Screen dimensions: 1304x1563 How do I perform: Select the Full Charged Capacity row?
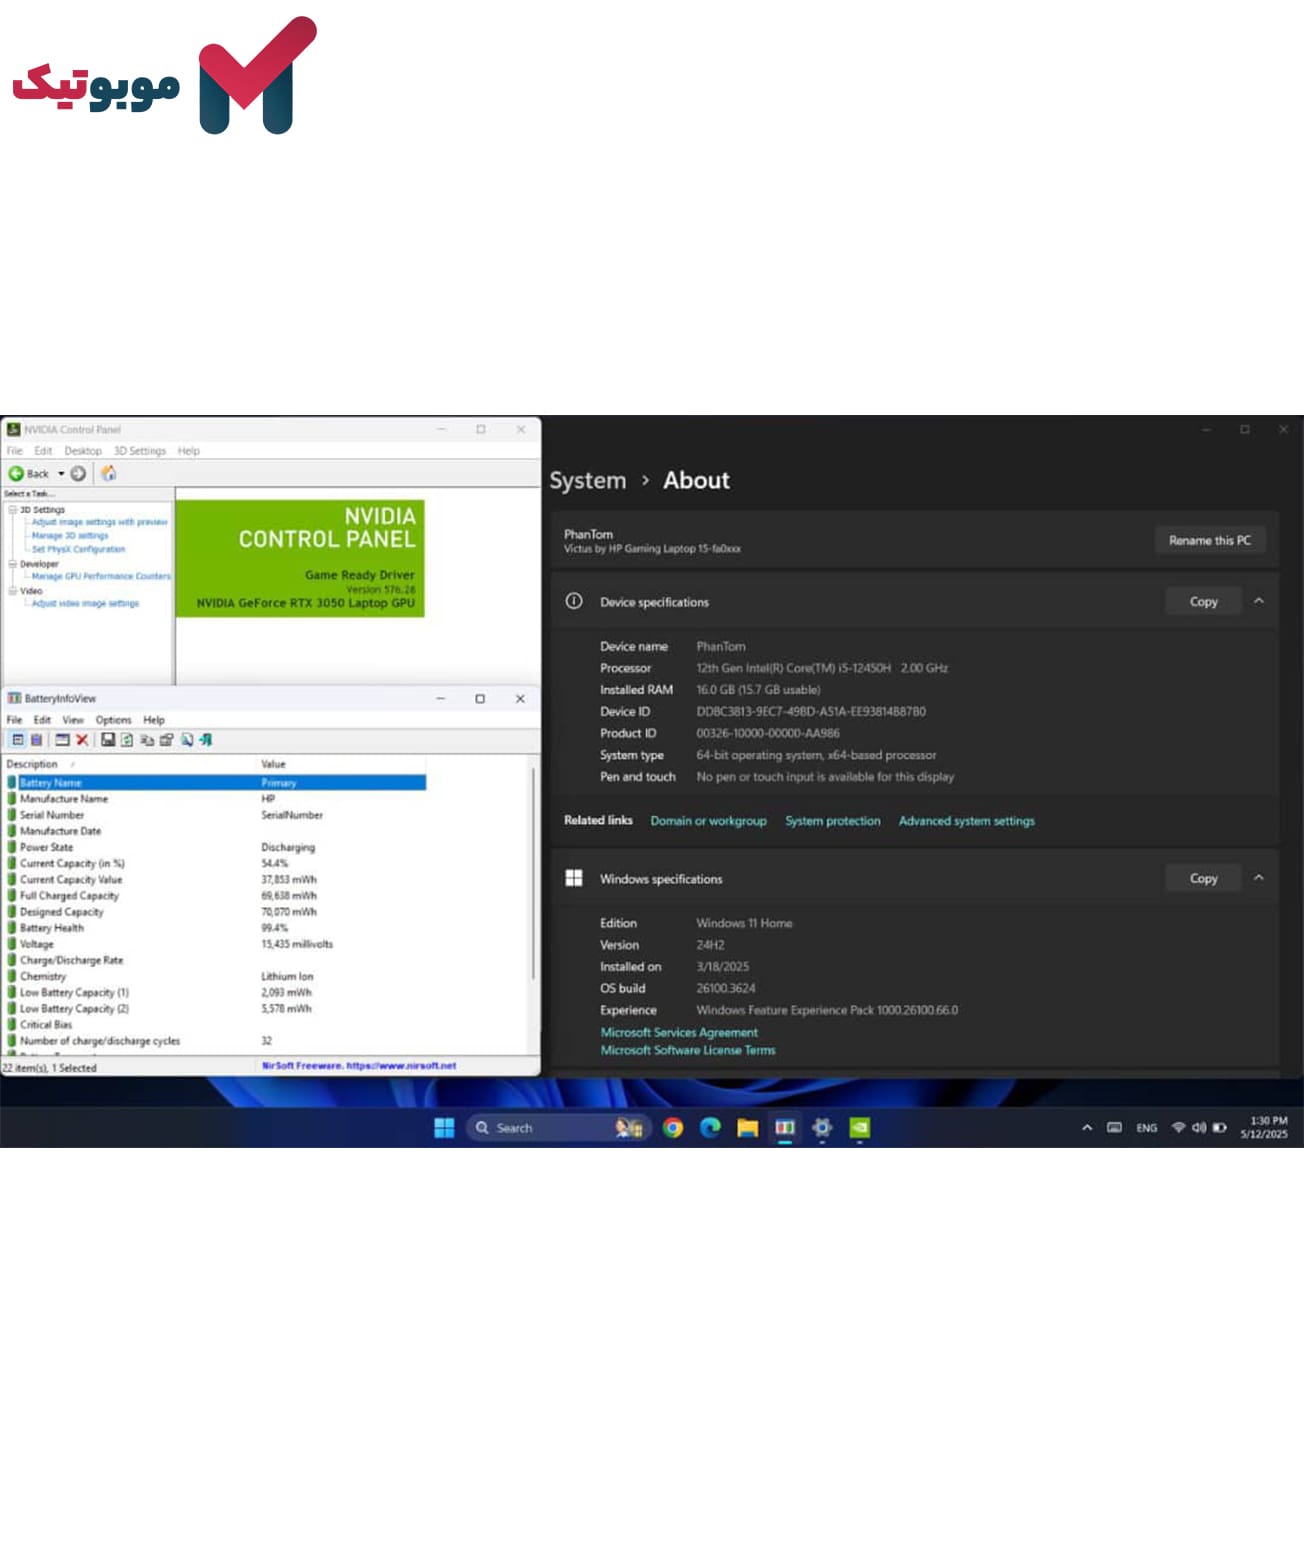pos(216,896)
